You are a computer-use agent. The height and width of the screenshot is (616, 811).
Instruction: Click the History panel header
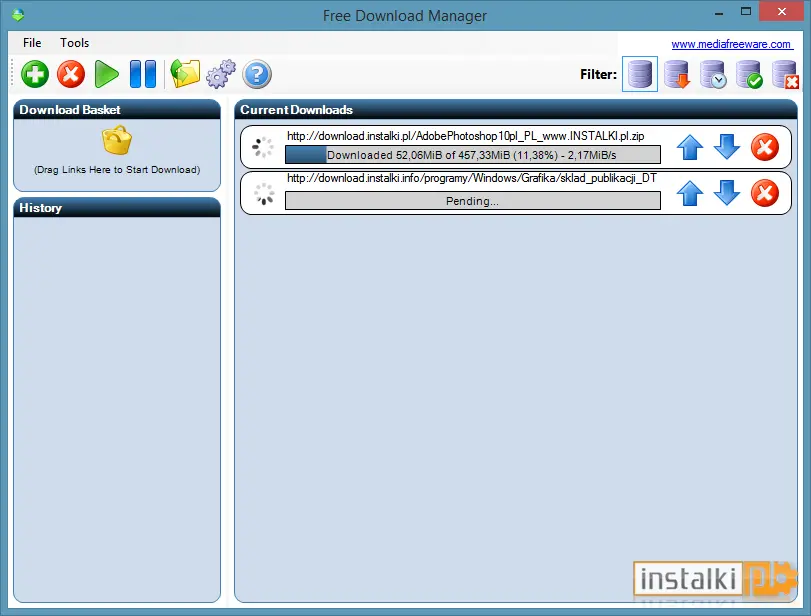point(117,207)
